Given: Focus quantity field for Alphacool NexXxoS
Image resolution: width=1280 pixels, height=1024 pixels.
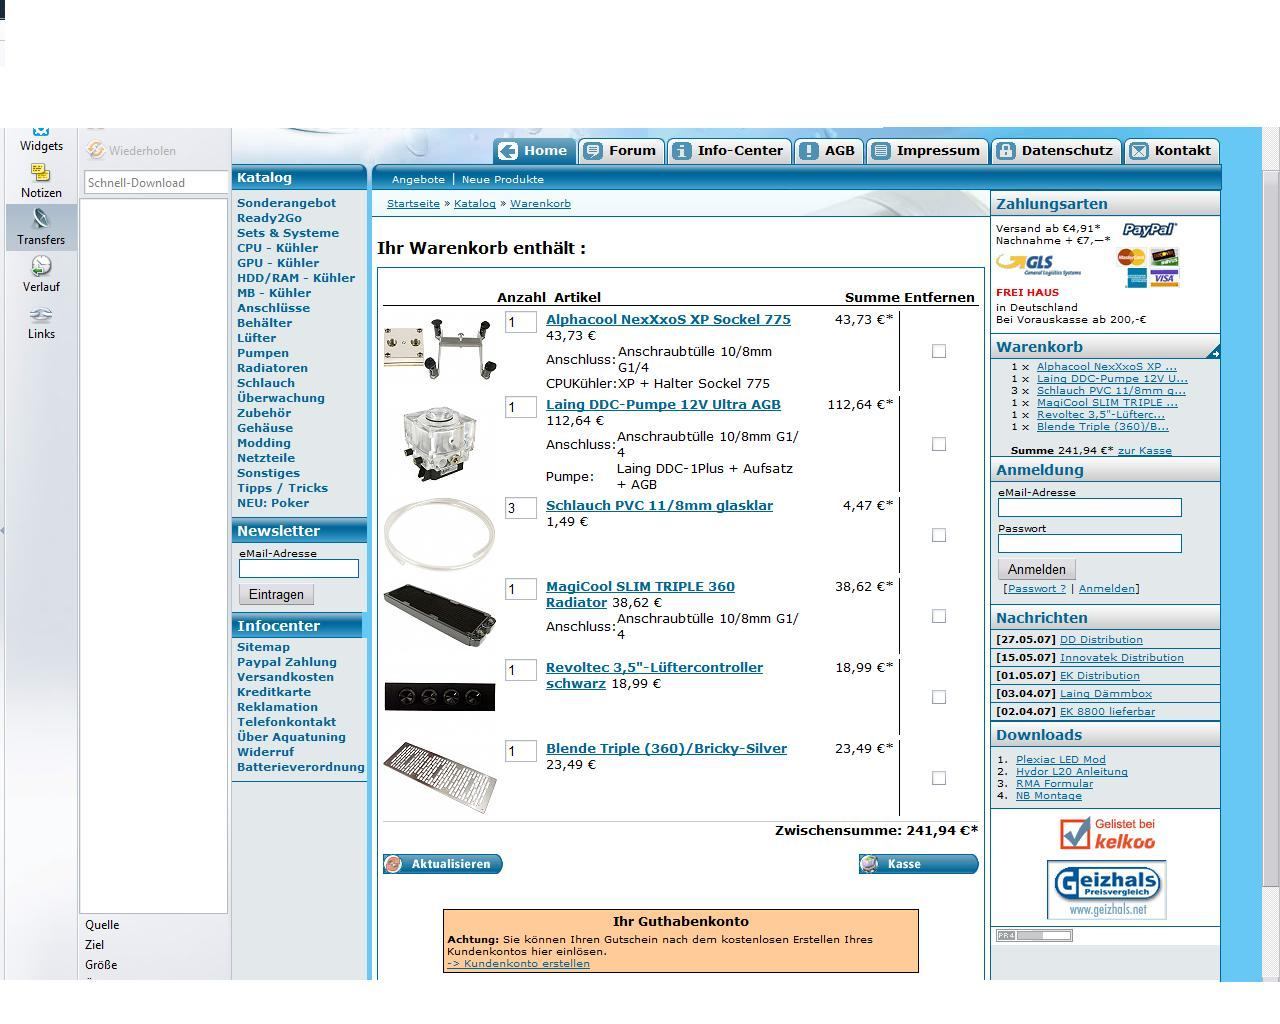Looking at the screenshot, I should pos(520,322).
